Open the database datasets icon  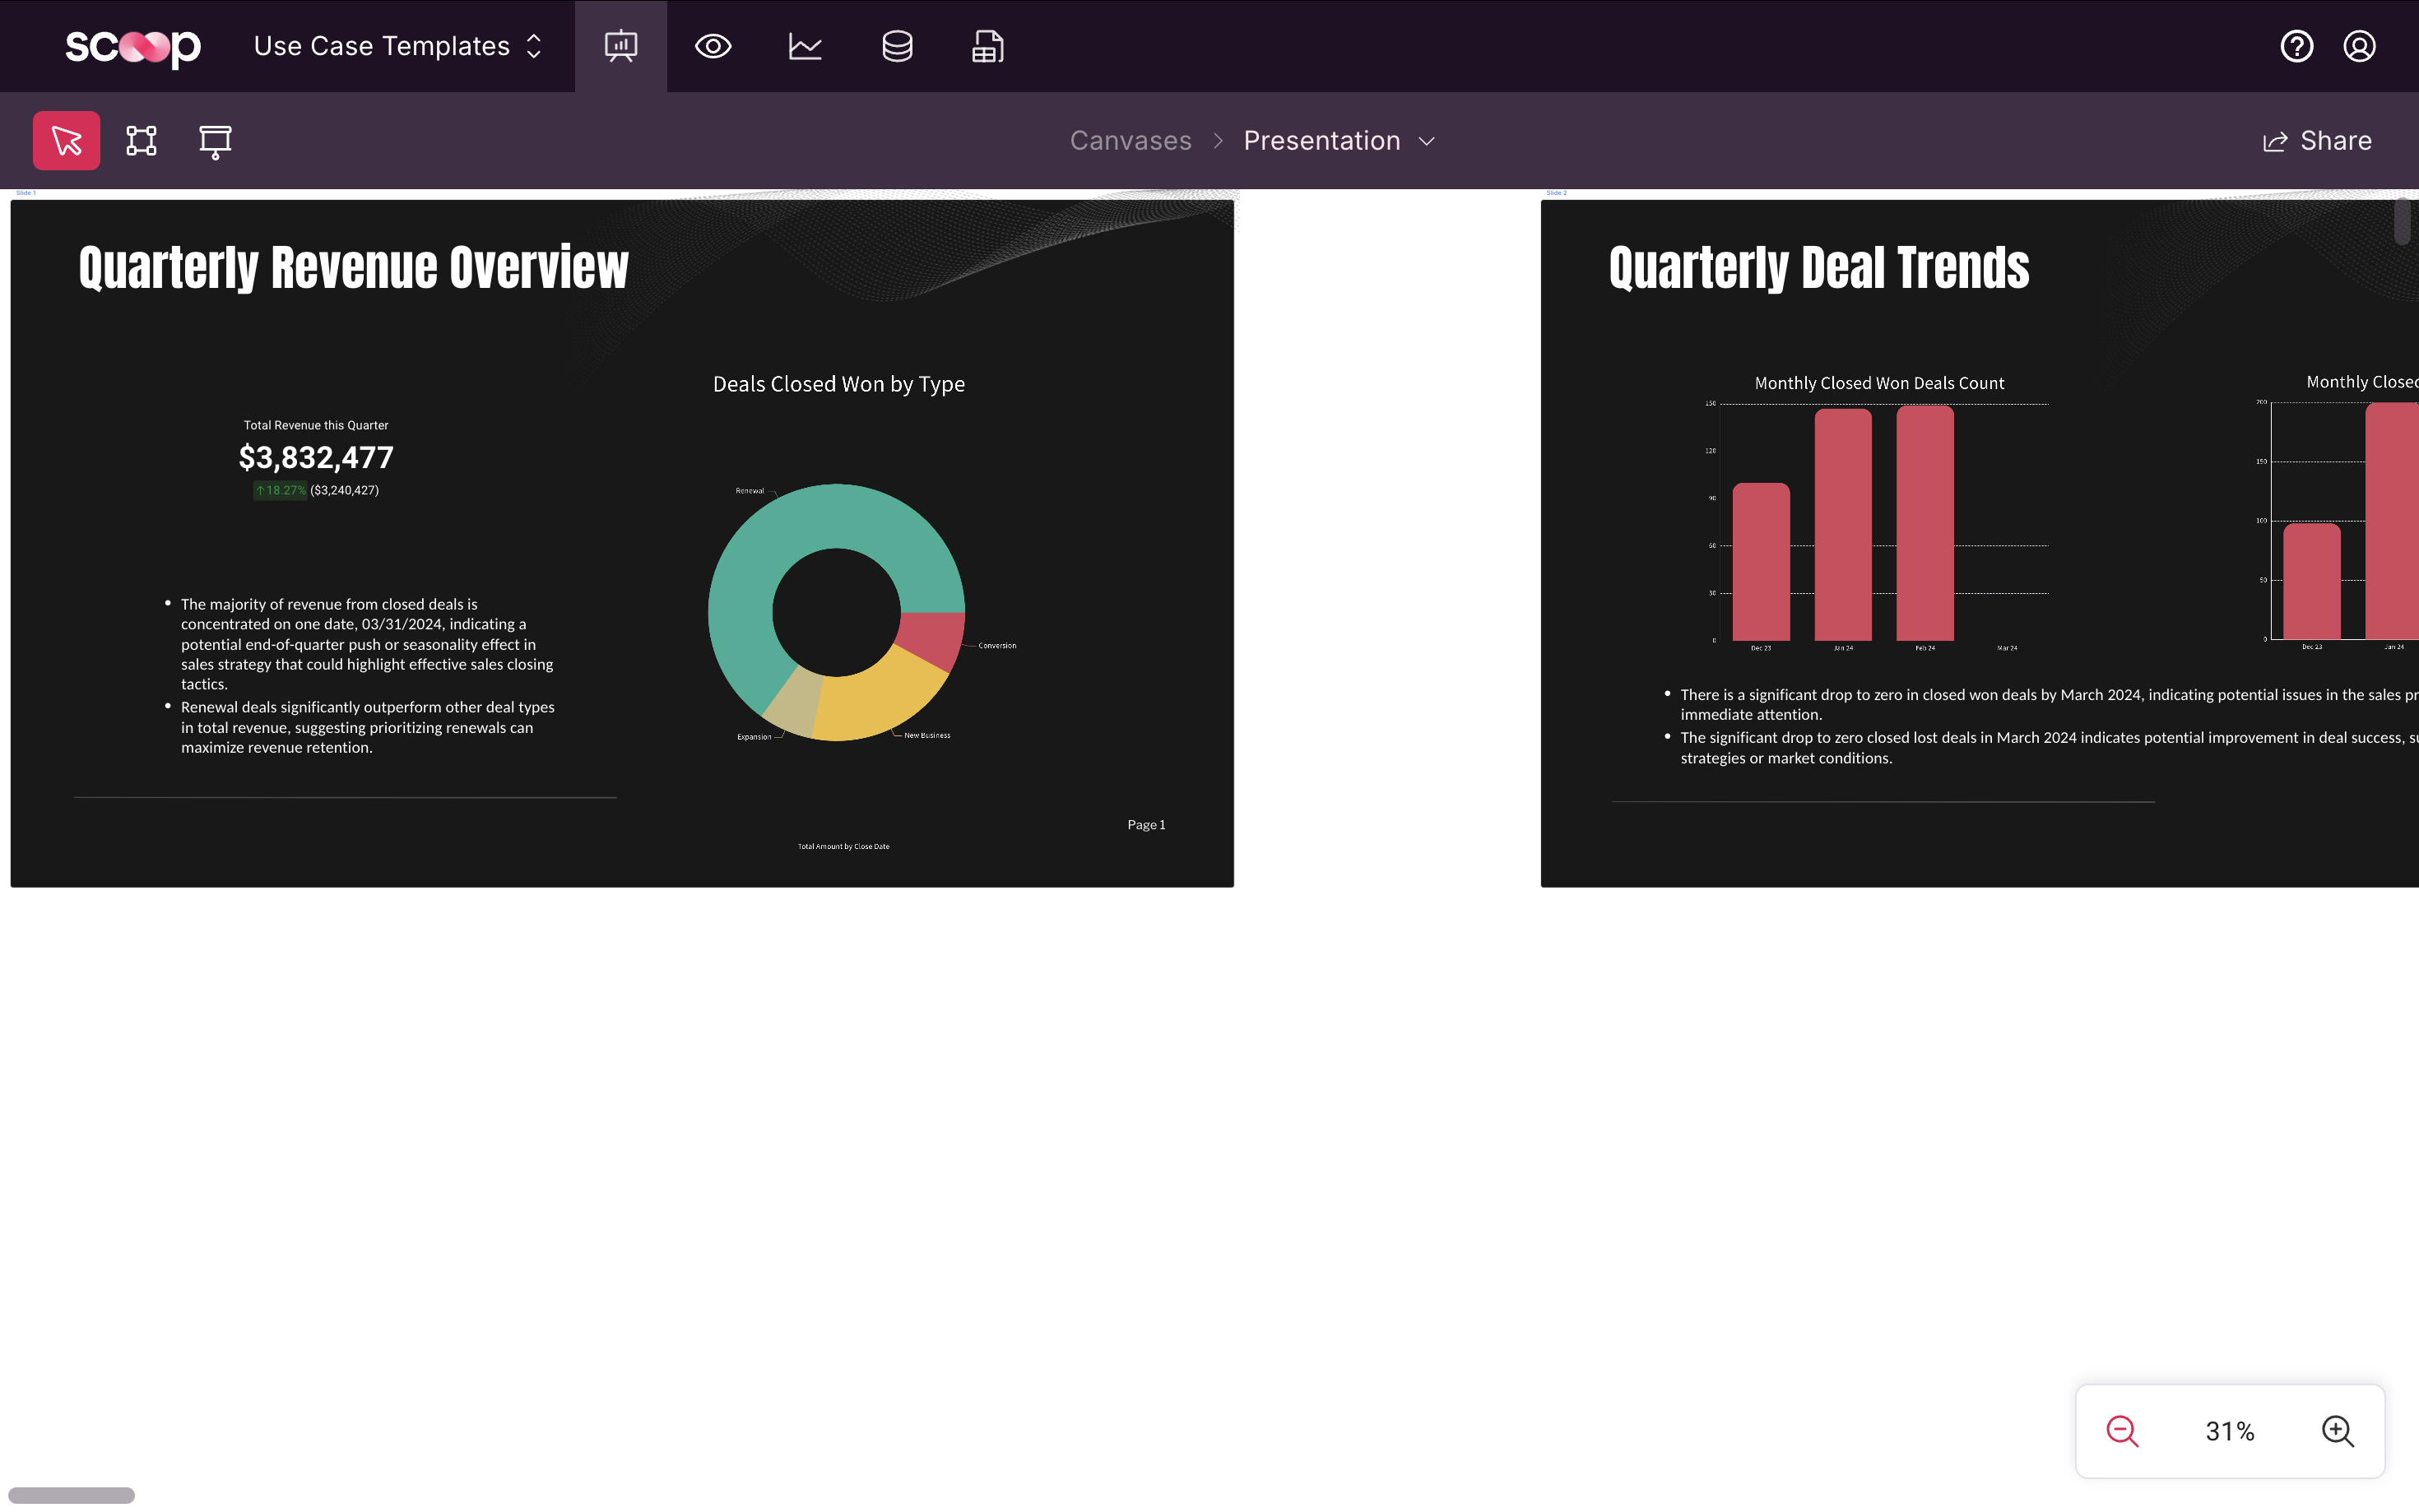pyautogui.click(x=897, y=46)
